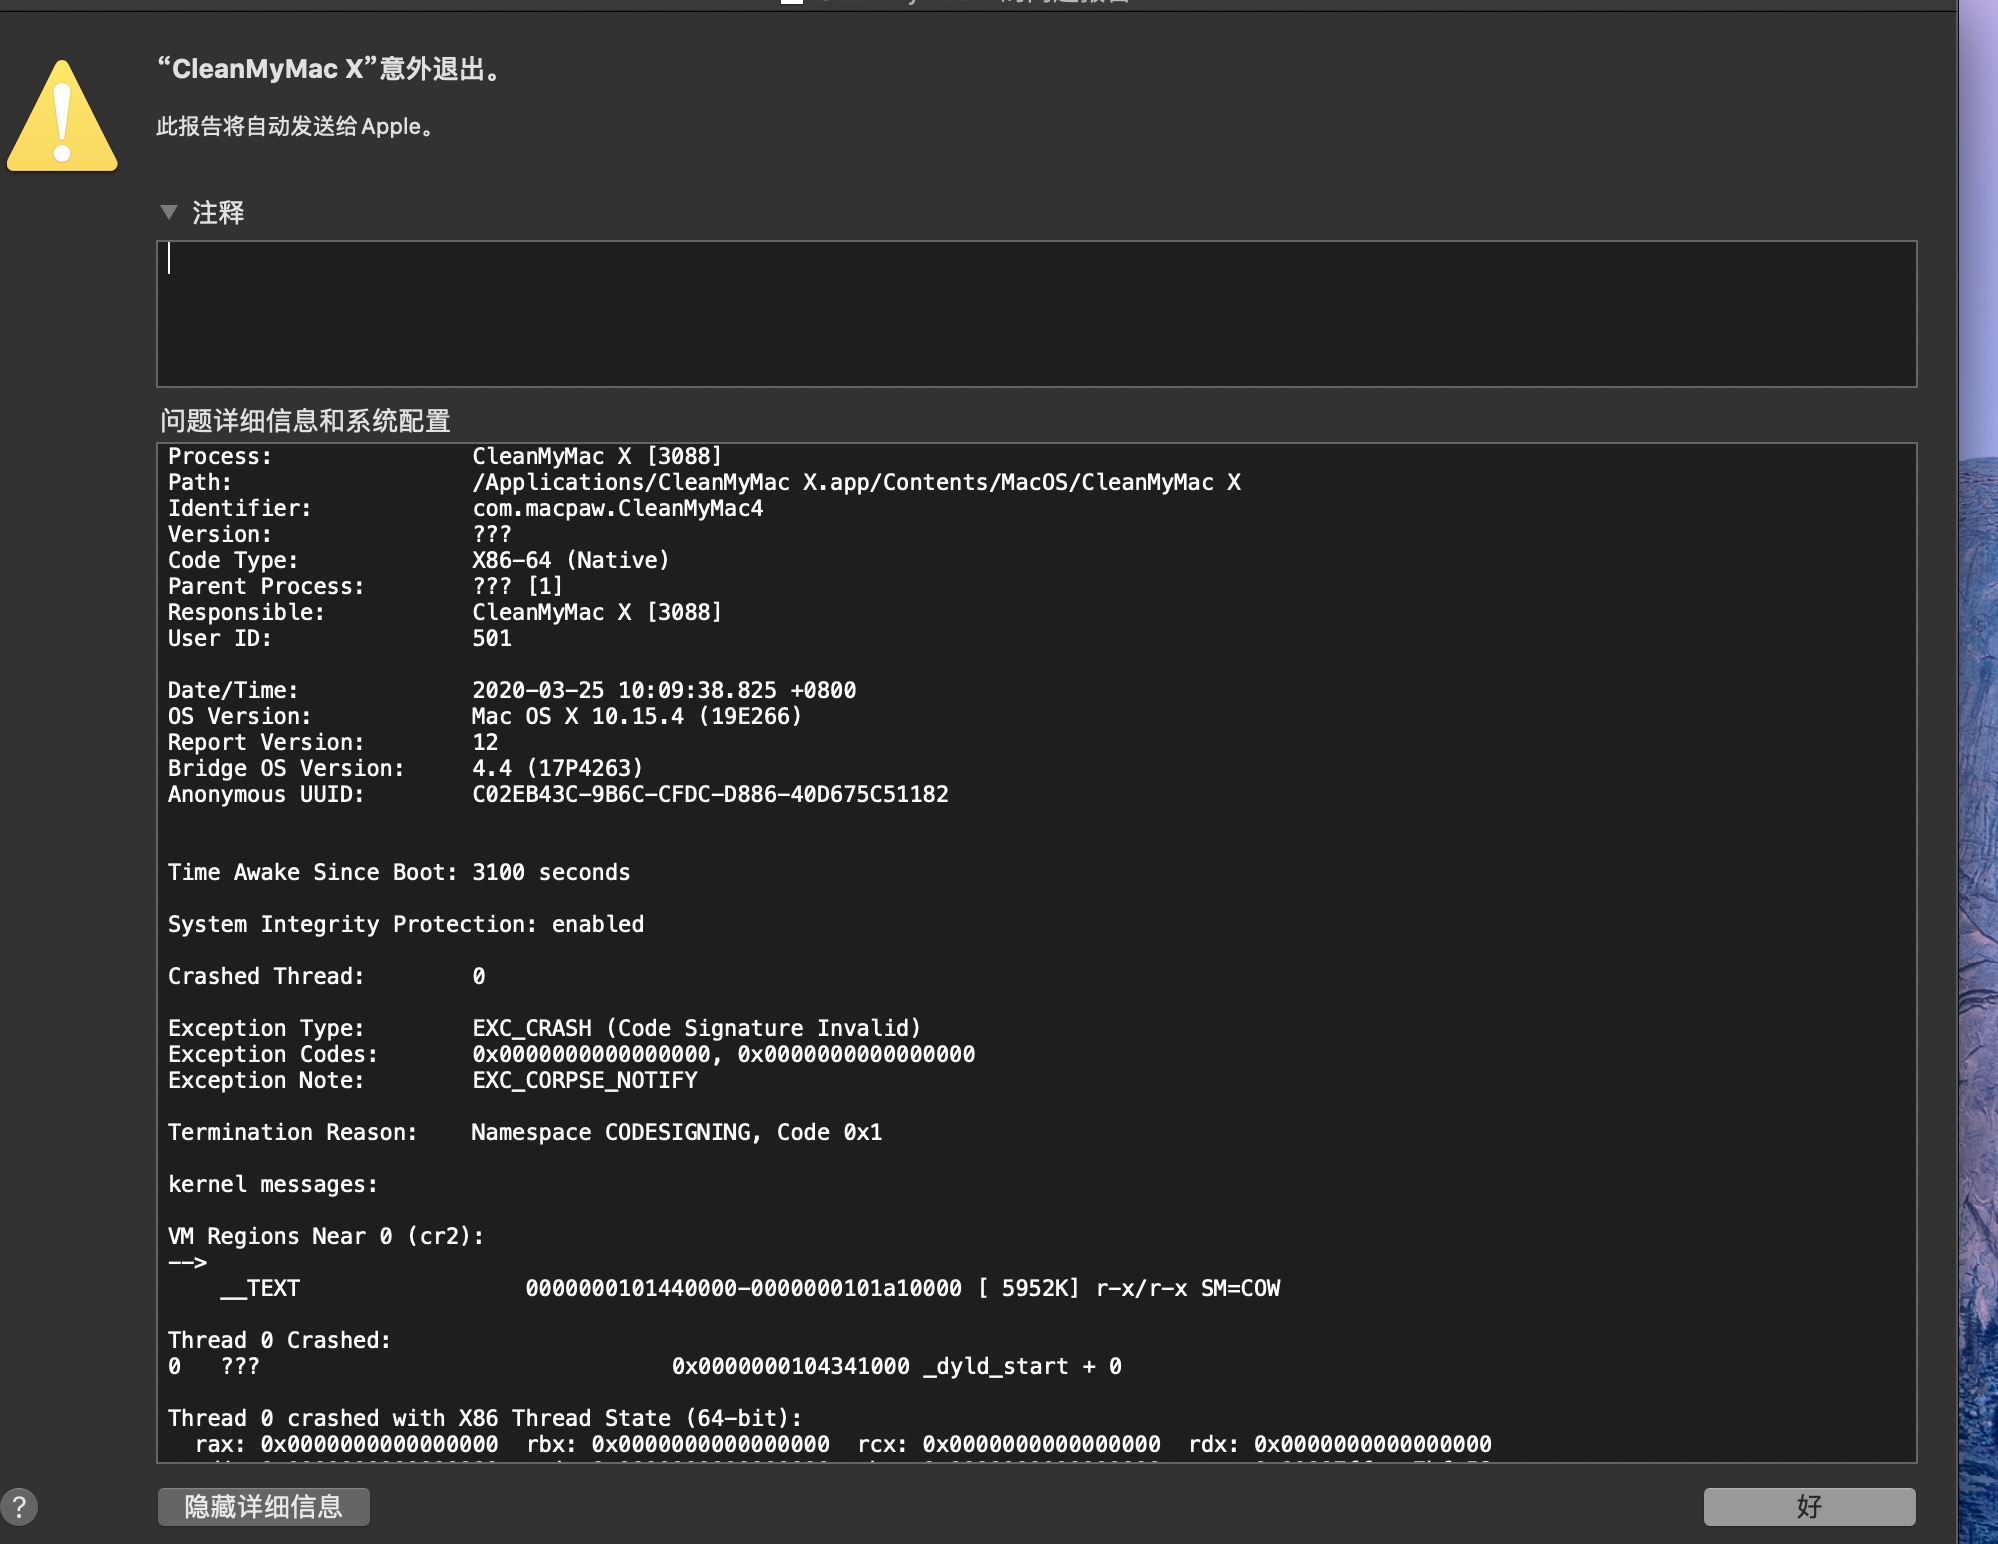
Task: Click the 好 confirm button
Action: (x=1809, y=1506)
